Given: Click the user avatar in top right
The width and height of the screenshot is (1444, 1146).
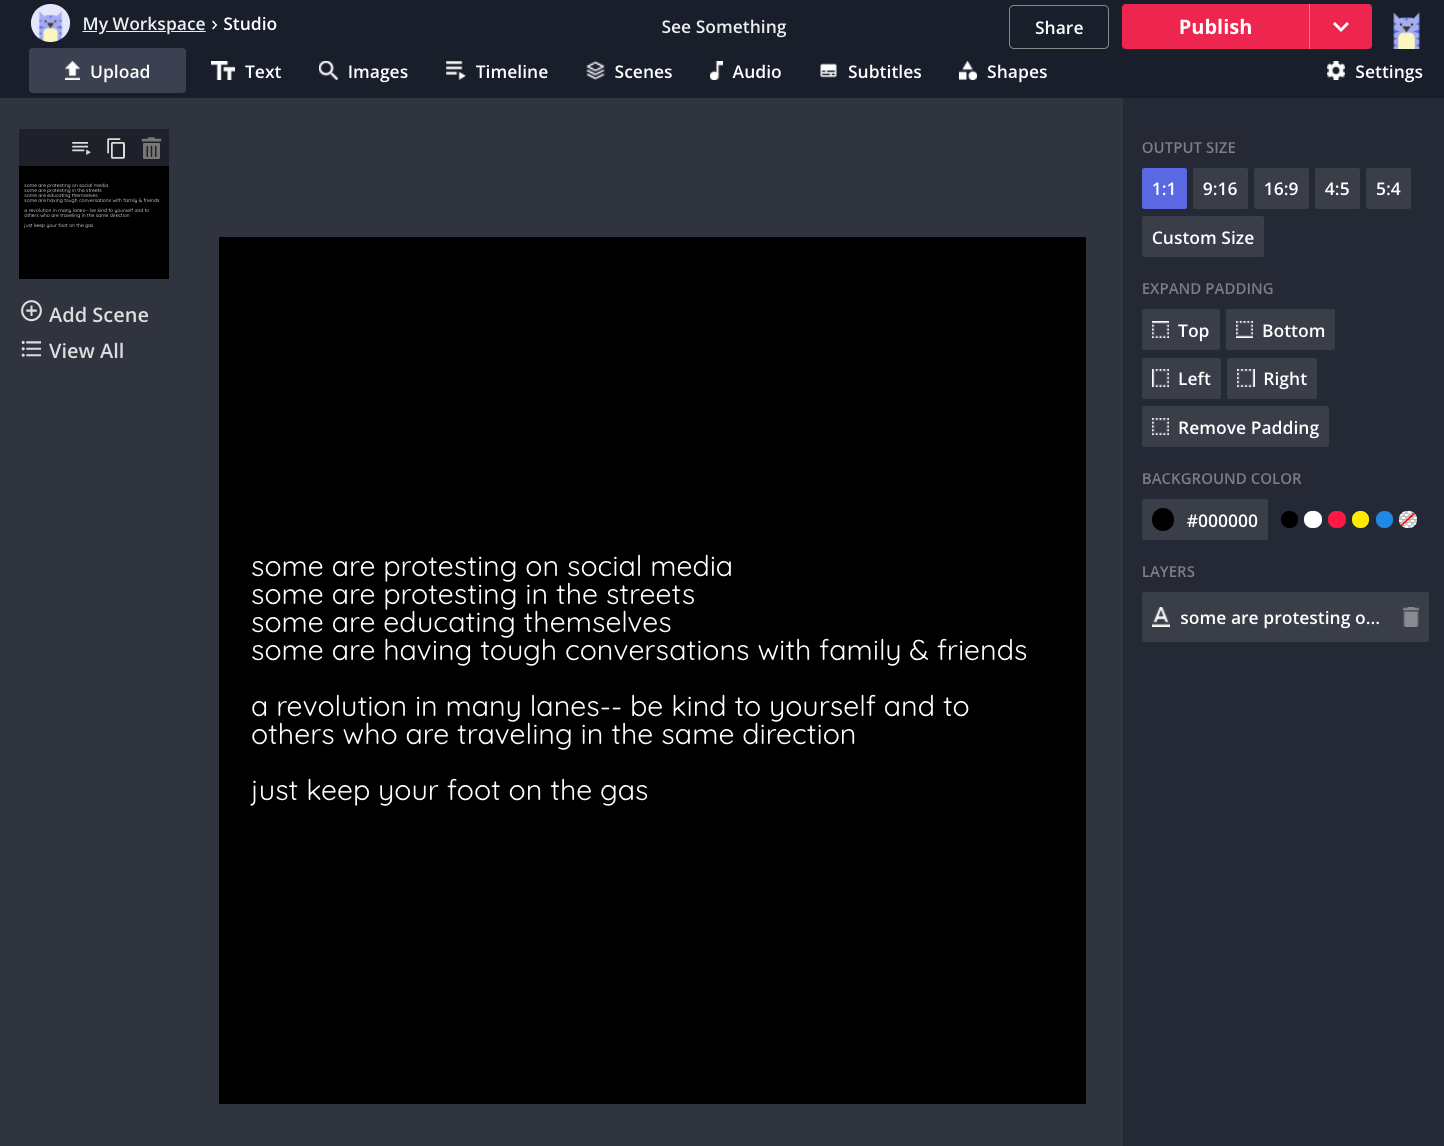Looking at the screenshot, I should point(1406,29).
